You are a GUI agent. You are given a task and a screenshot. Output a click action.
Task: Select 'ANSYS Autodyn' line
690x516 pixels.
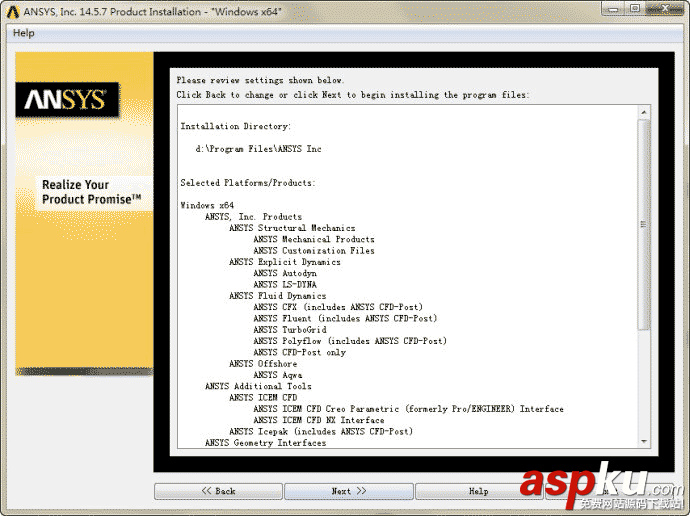tap(285, 273)
